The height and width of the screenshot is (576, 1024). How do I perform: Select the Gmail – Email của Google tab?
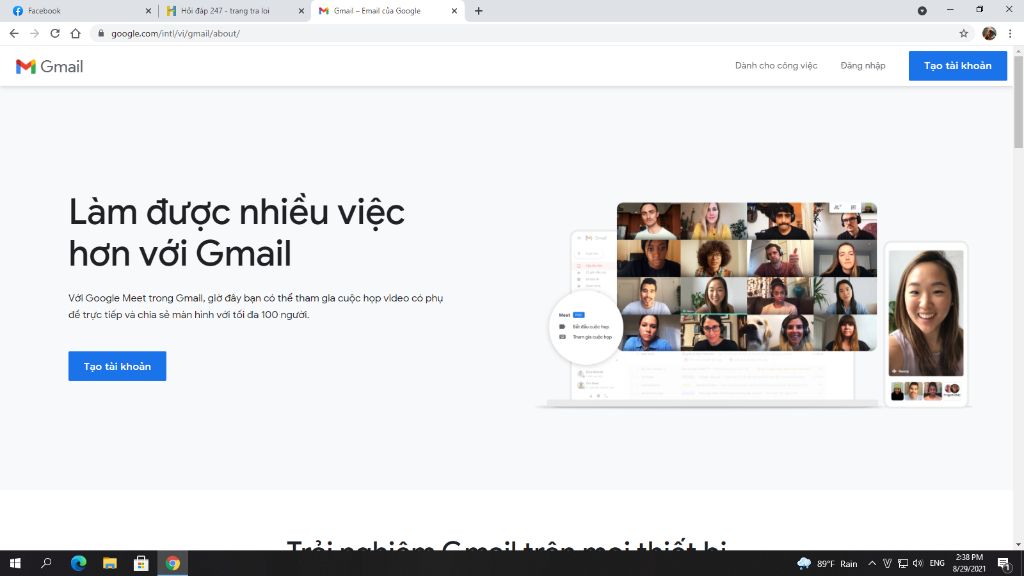click(x=388, y=10)
